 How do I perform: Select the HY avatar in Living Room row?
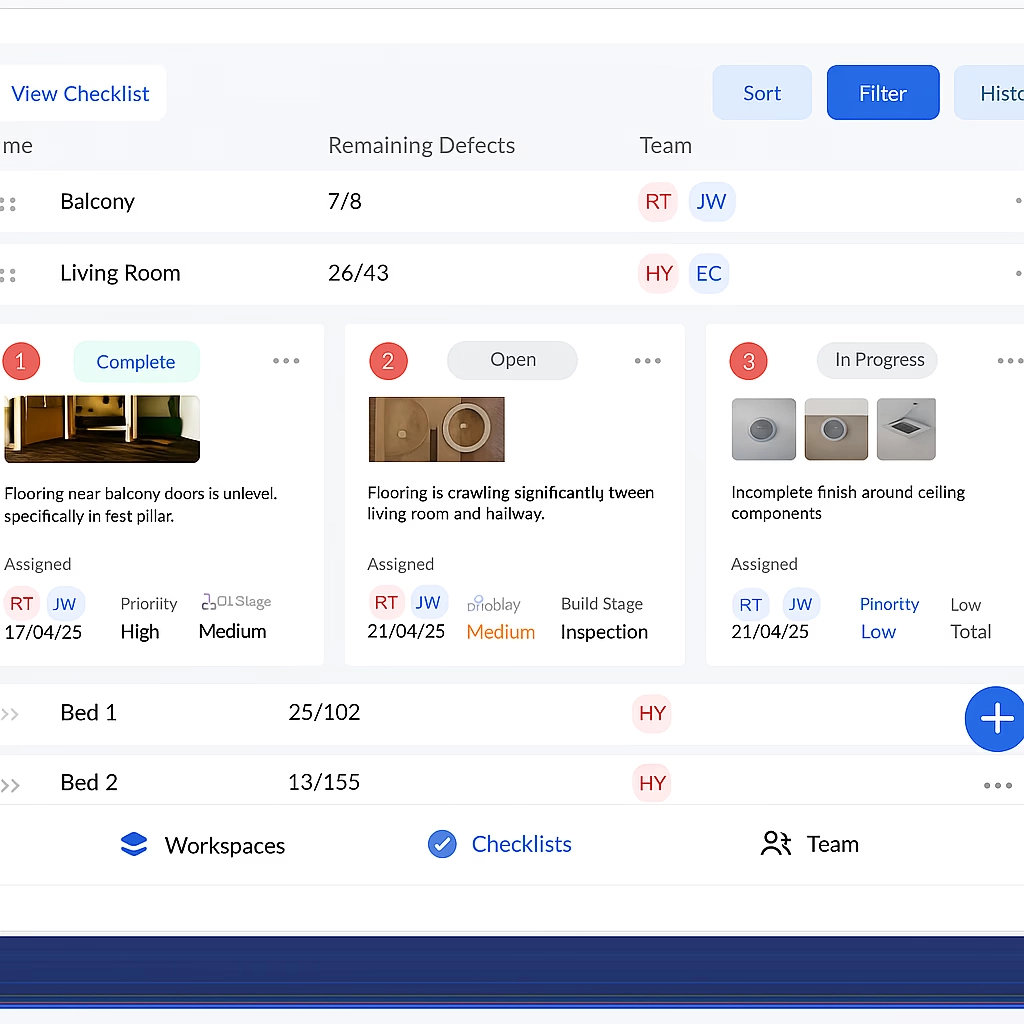pos(659,274)
